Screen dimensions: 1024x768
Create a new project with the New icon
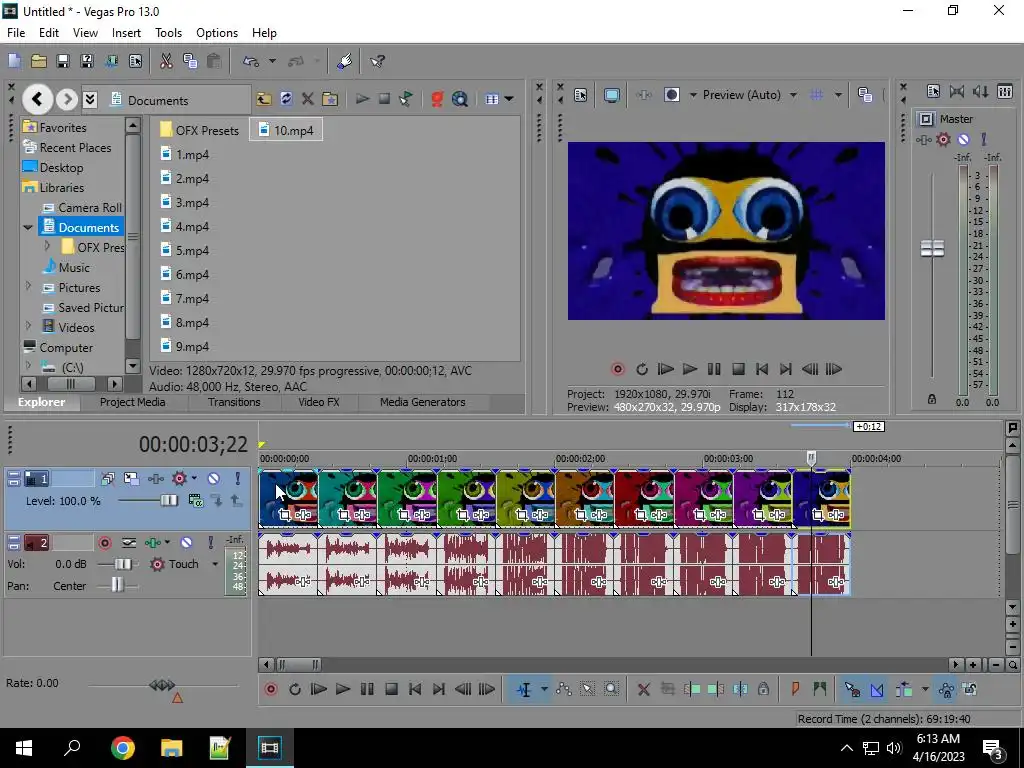(14, 61)
